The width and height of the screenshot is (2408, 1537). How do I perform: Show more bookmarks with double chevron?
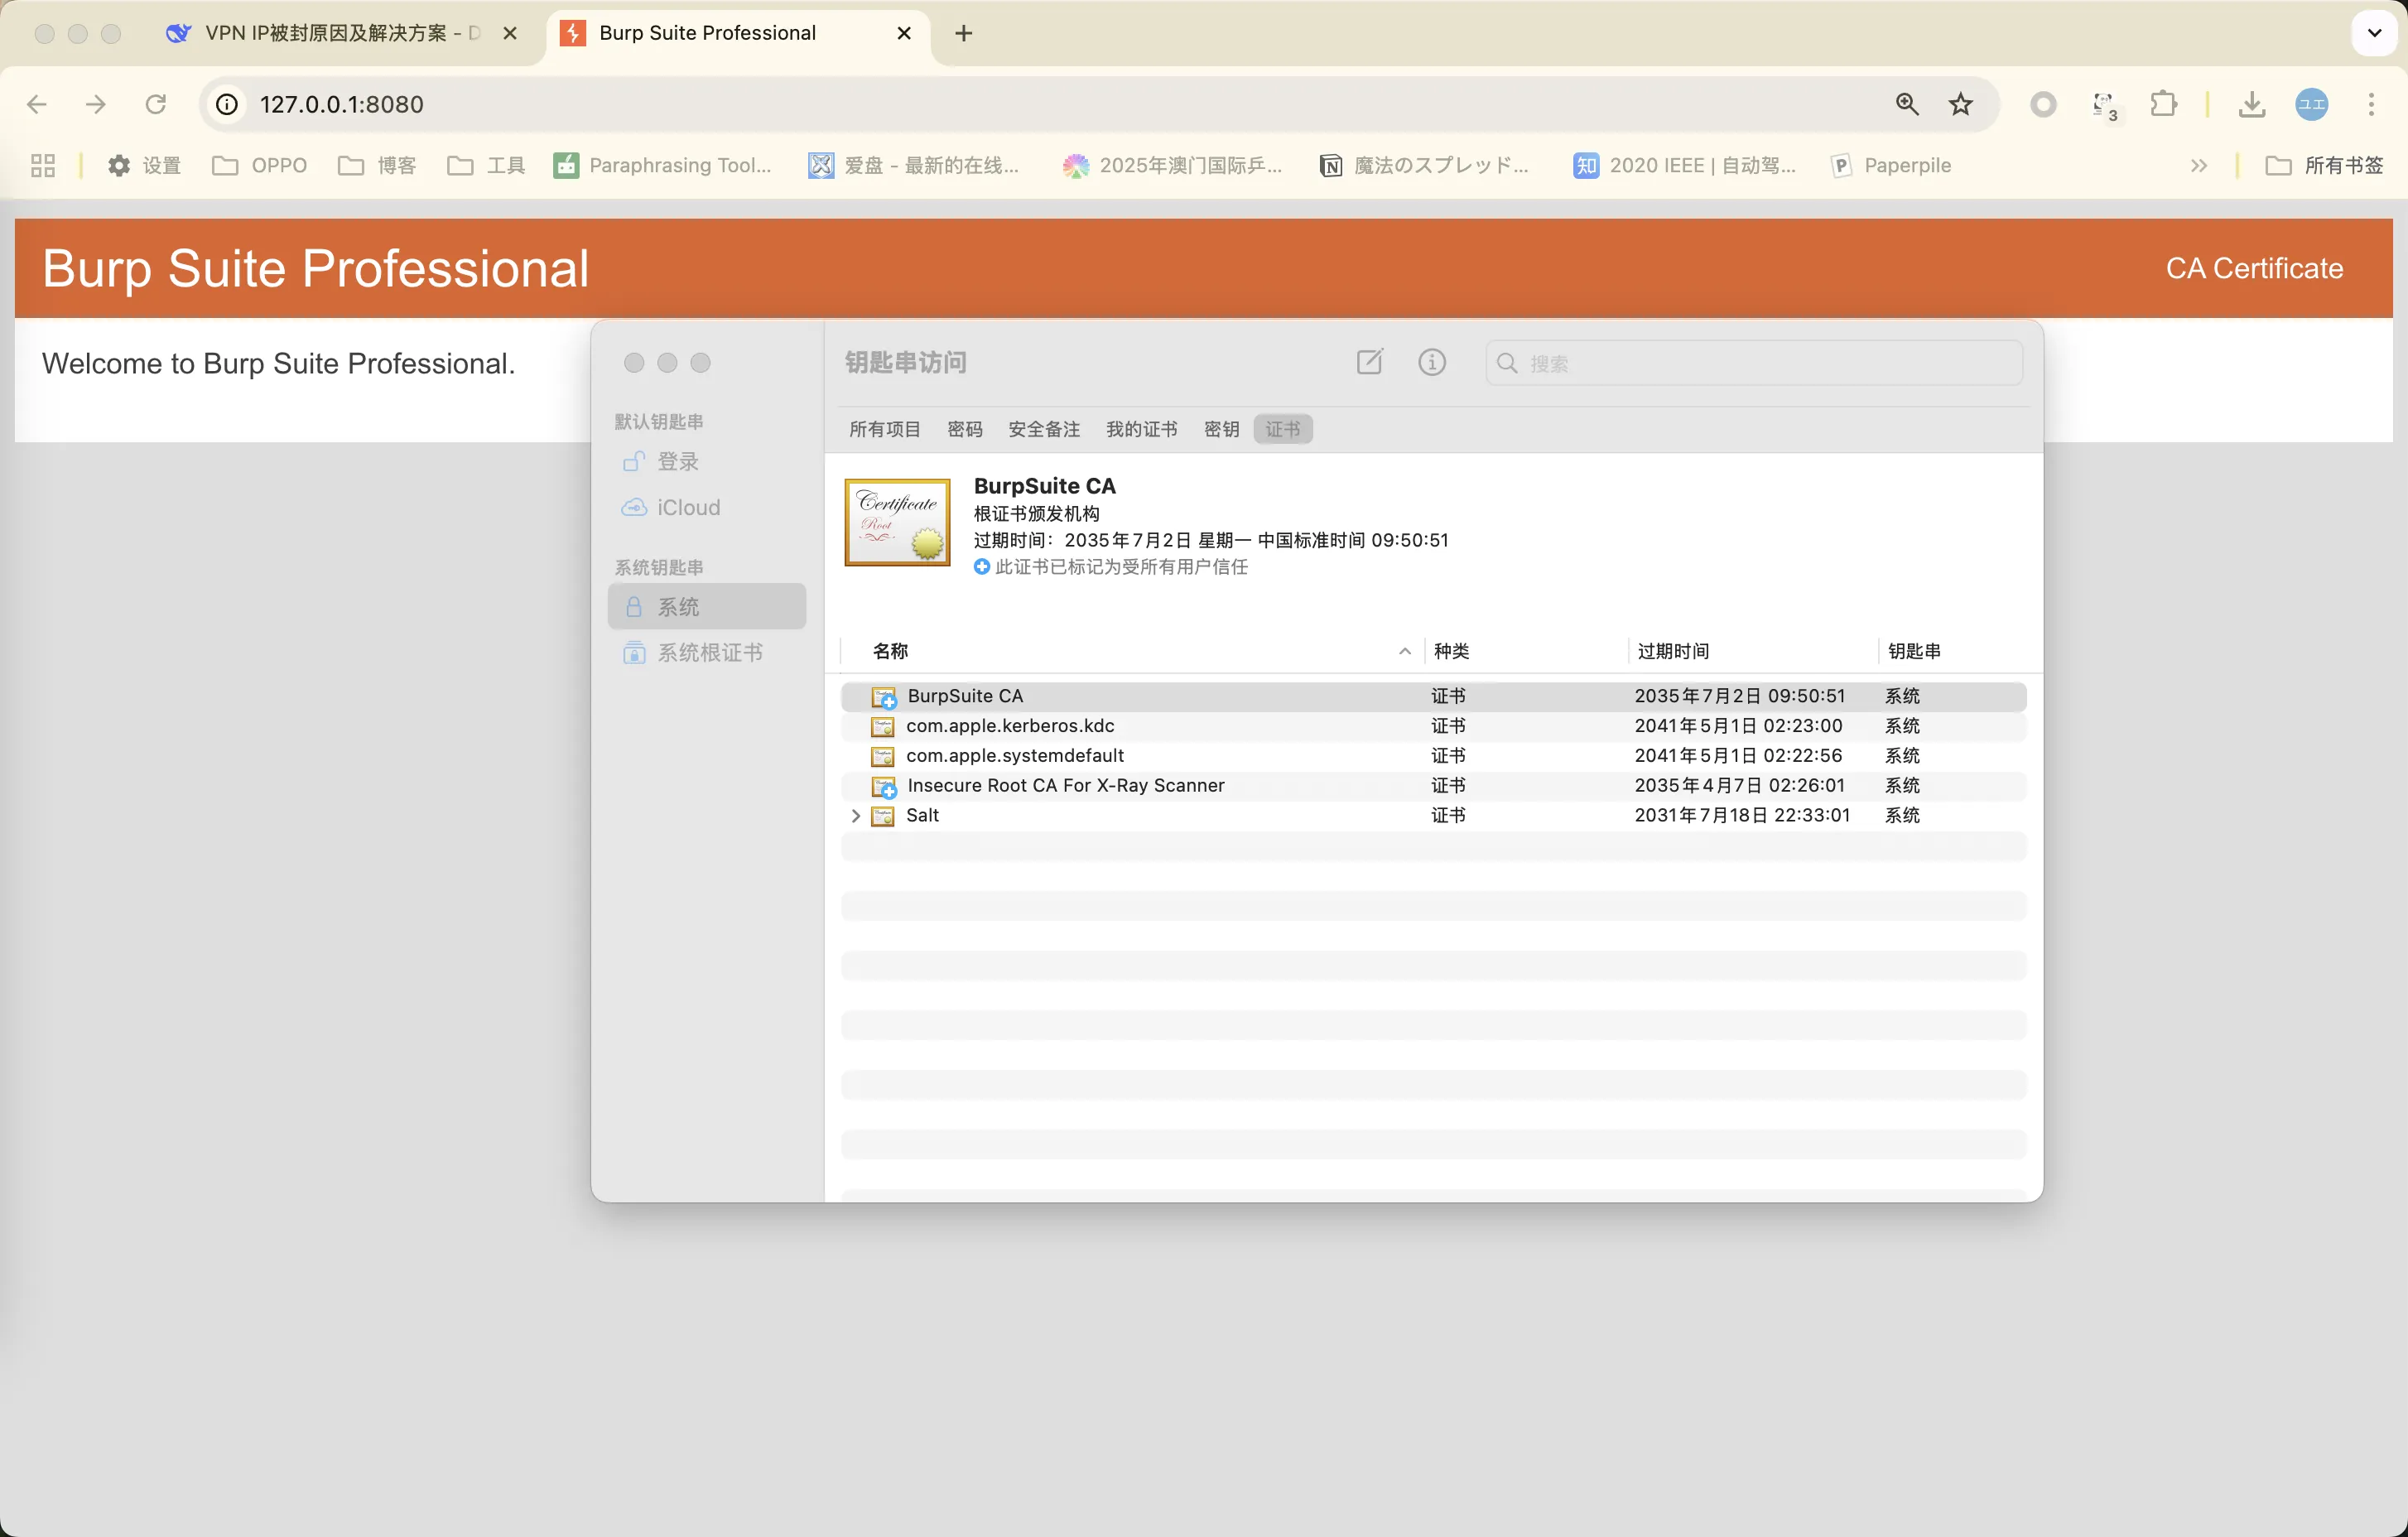coord(2198,165)
